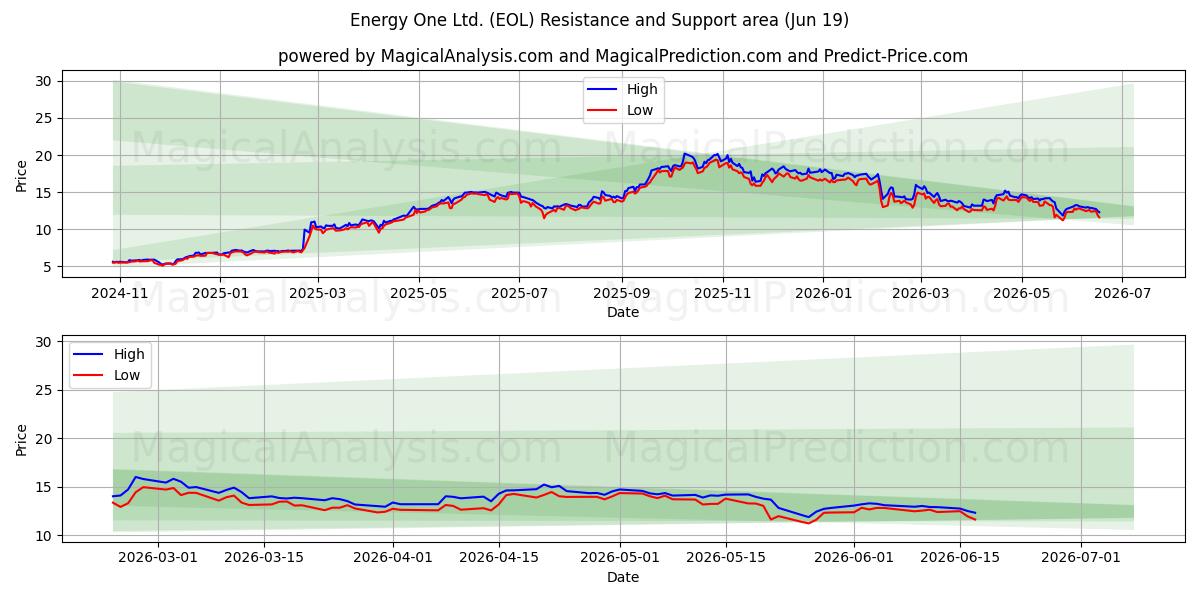Click the '2026-03-15' tick label
Screen dimensions: 1200x600
(264, 558)
